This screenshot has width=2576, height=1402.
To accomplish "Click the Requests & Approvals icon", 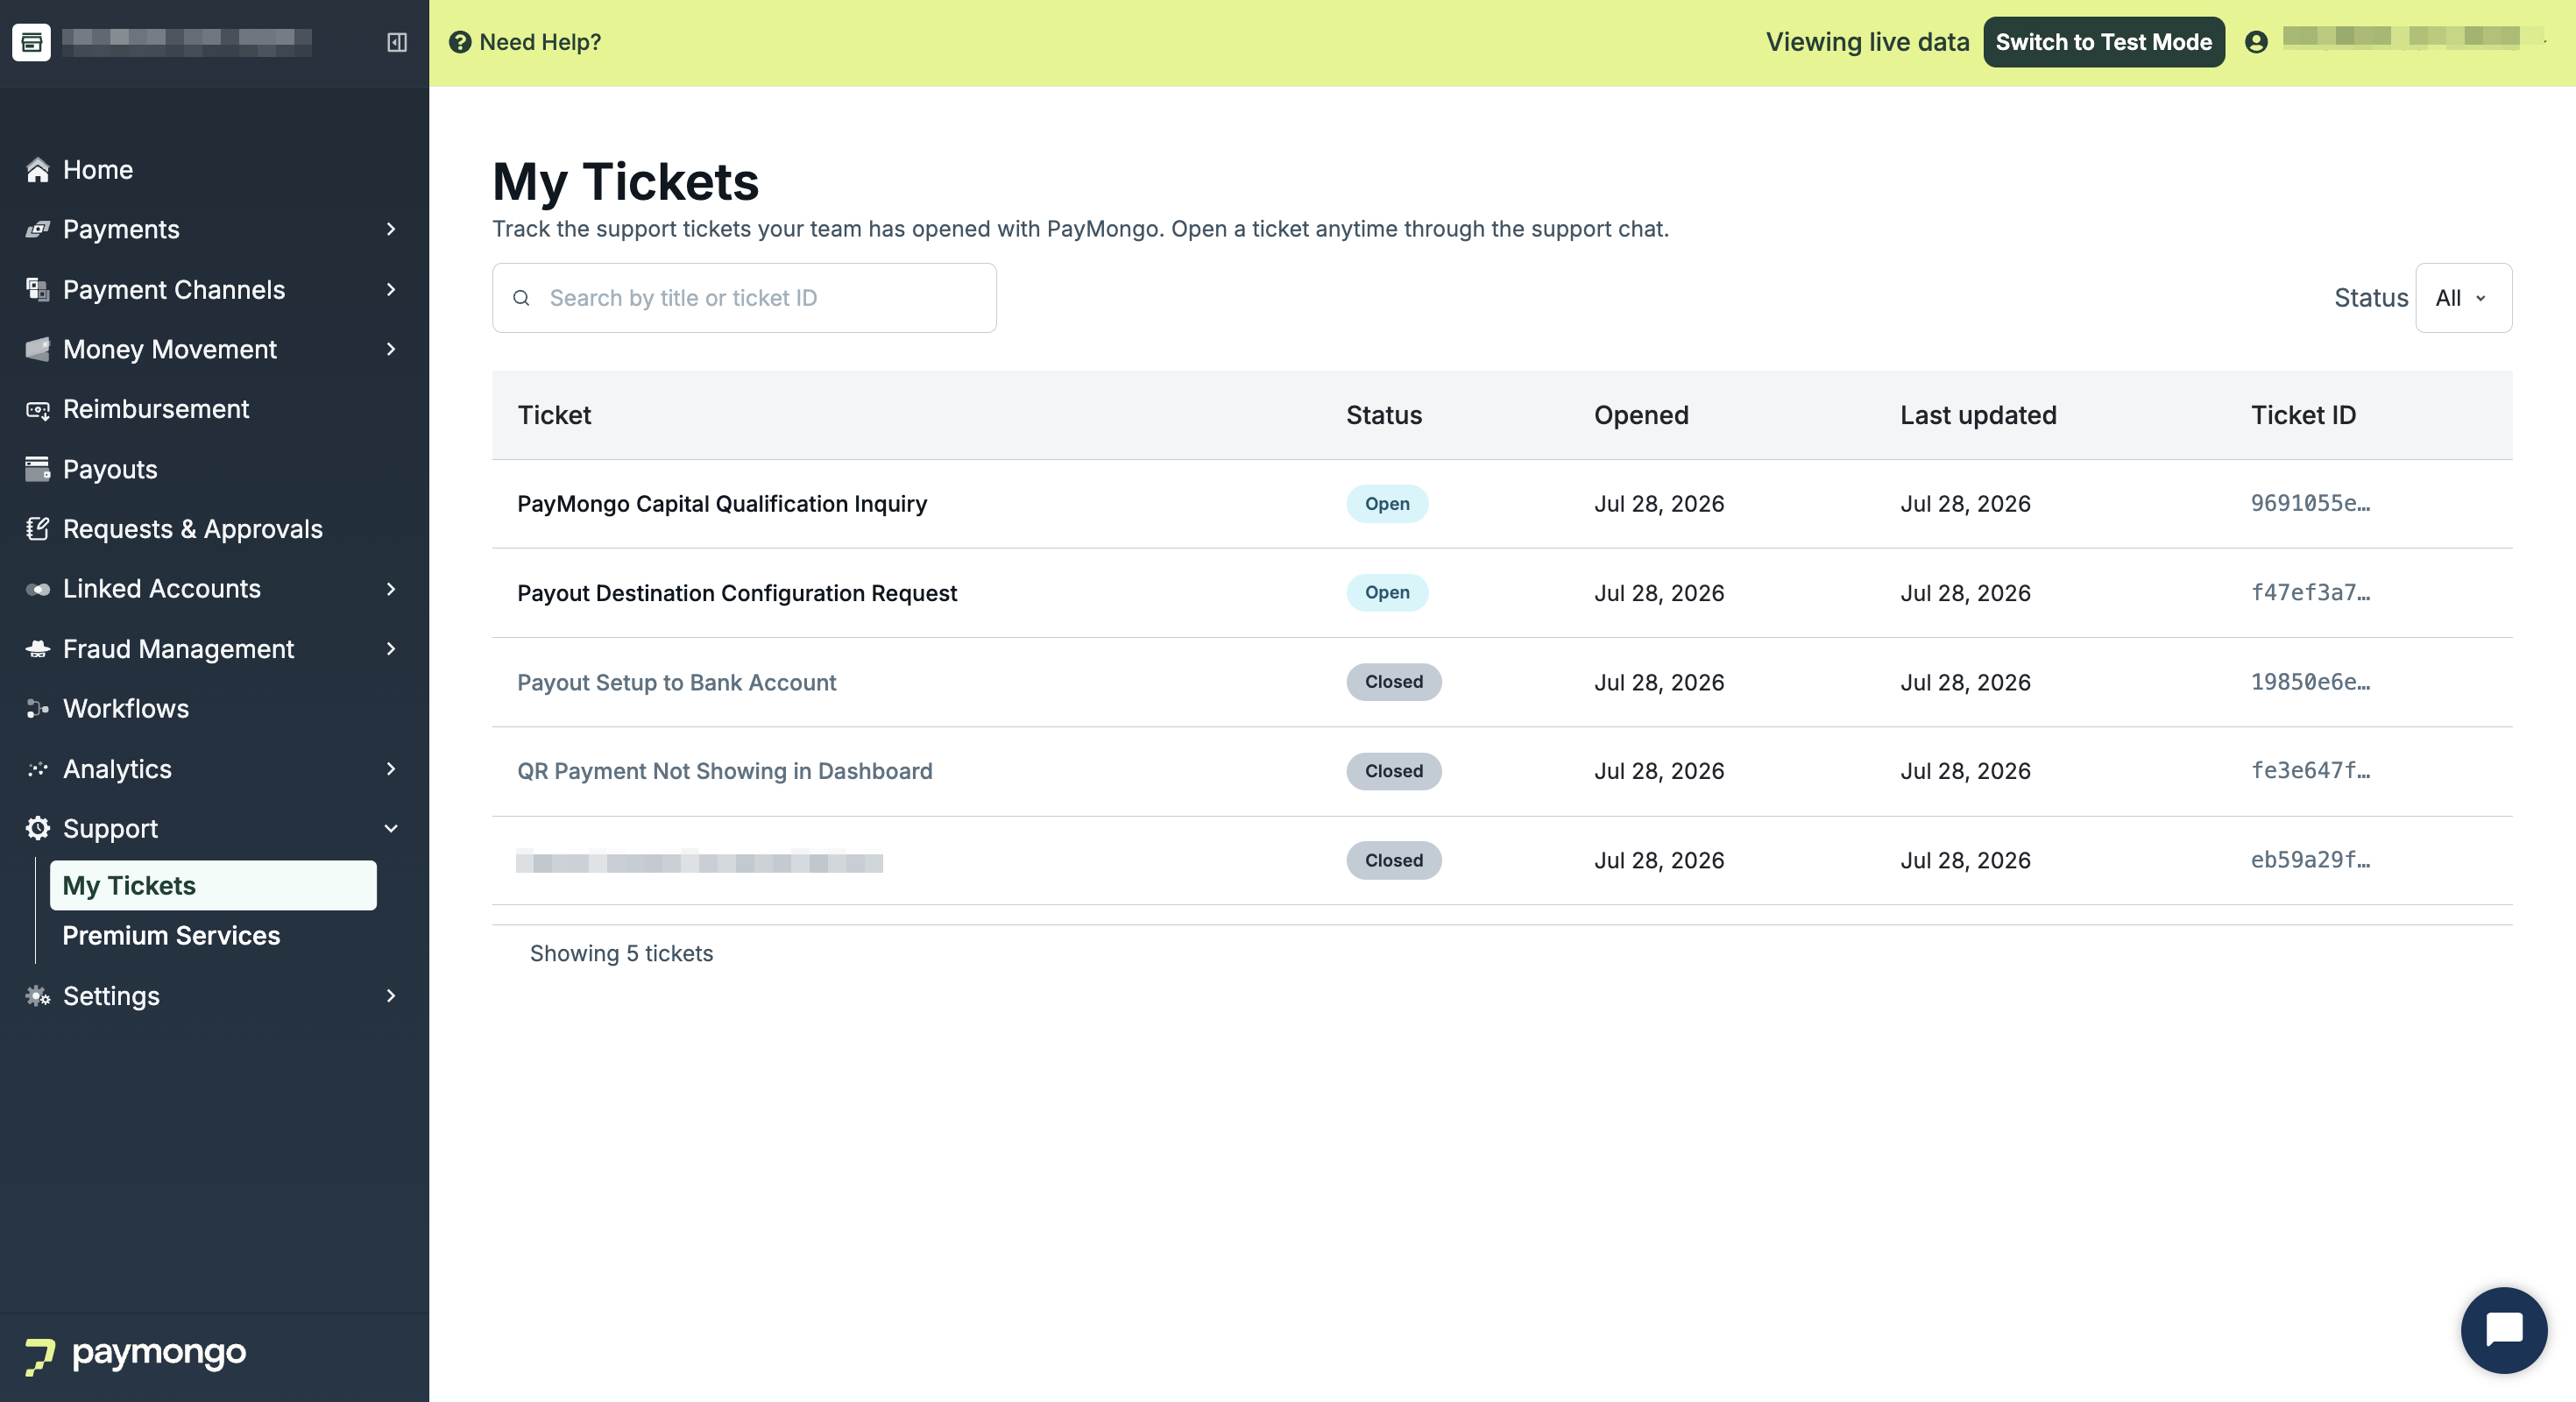I will 38,529.
